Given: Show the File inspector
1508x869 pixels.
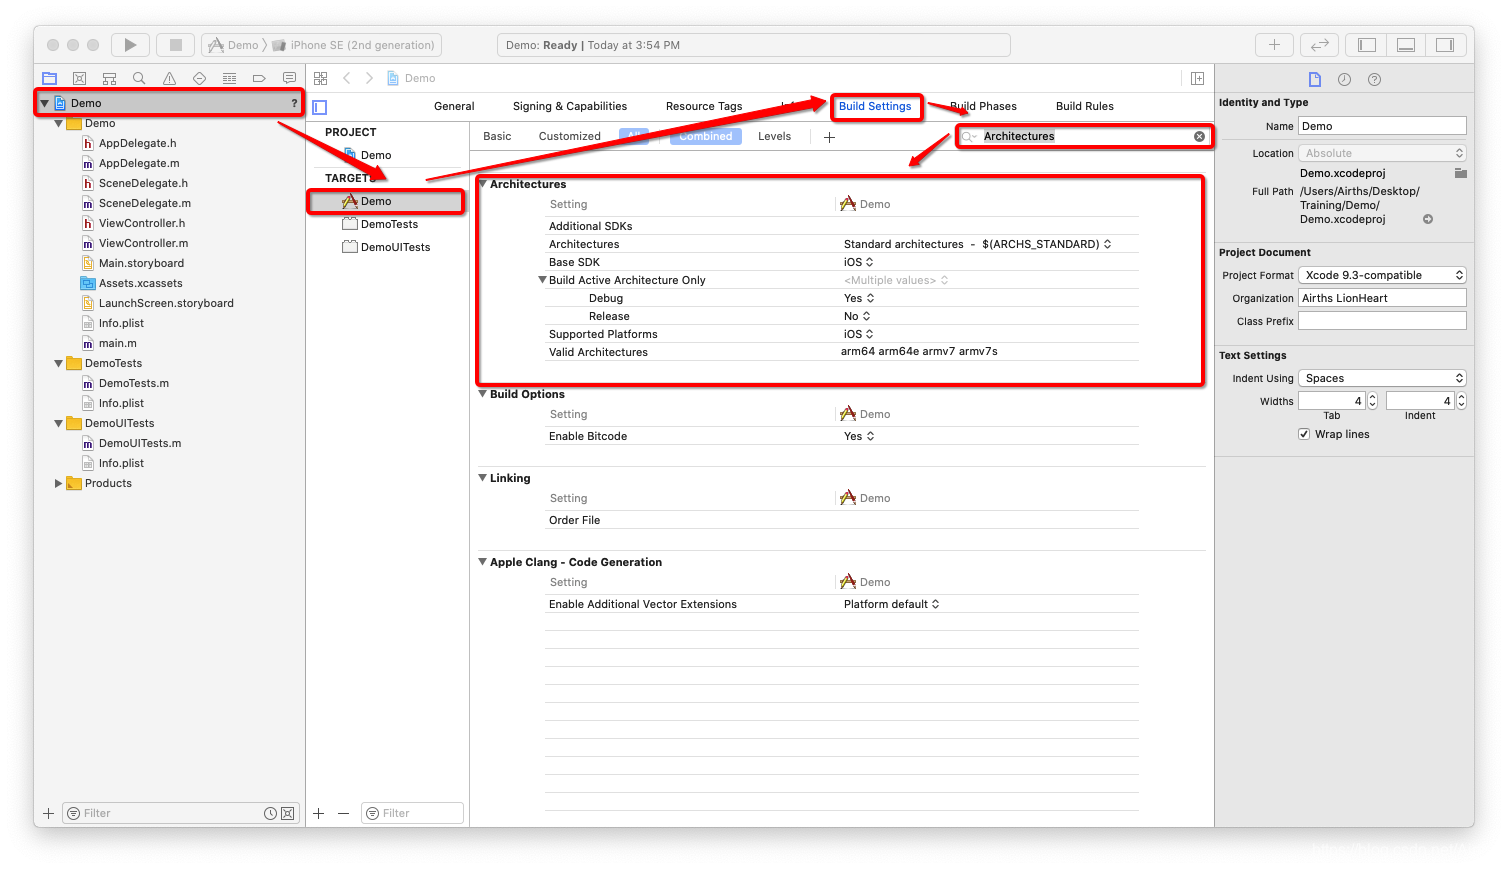Looking at the screenshot, I should pyautogui.click(x=1315, y=79).
